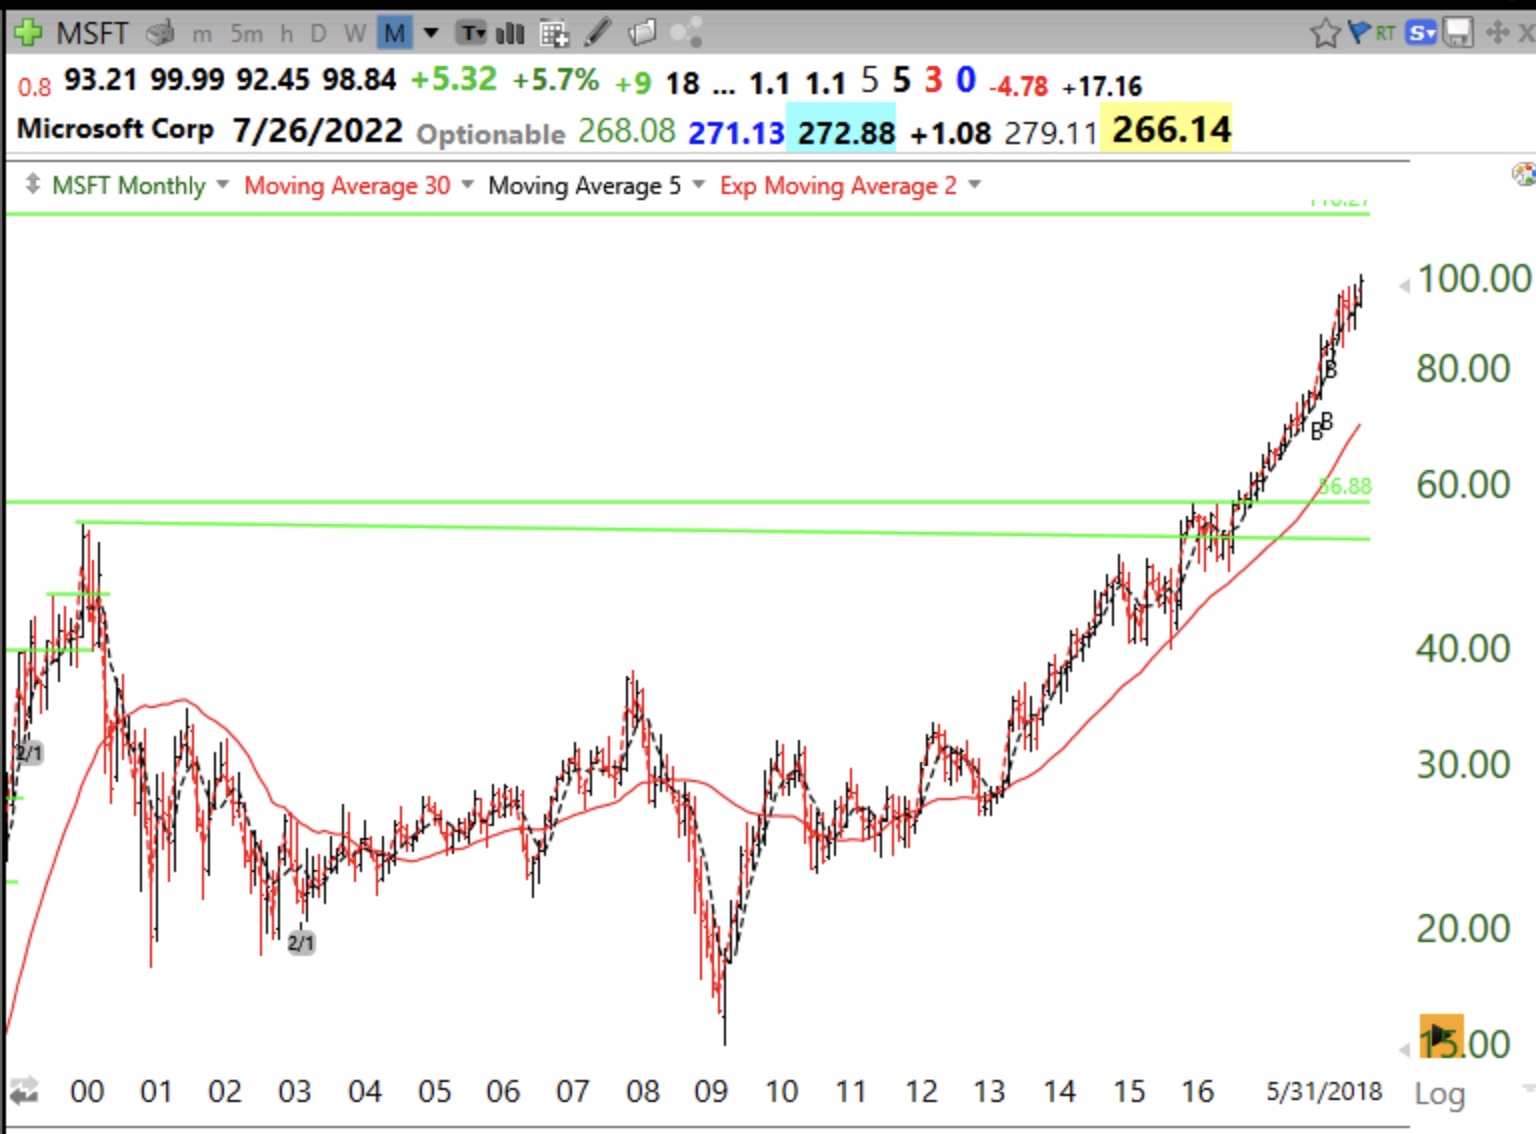Click the up-down arrow beside MSFT Monthly
Image resolution: width=1536 pixels, height=1134 pixels.
[33, 184]
